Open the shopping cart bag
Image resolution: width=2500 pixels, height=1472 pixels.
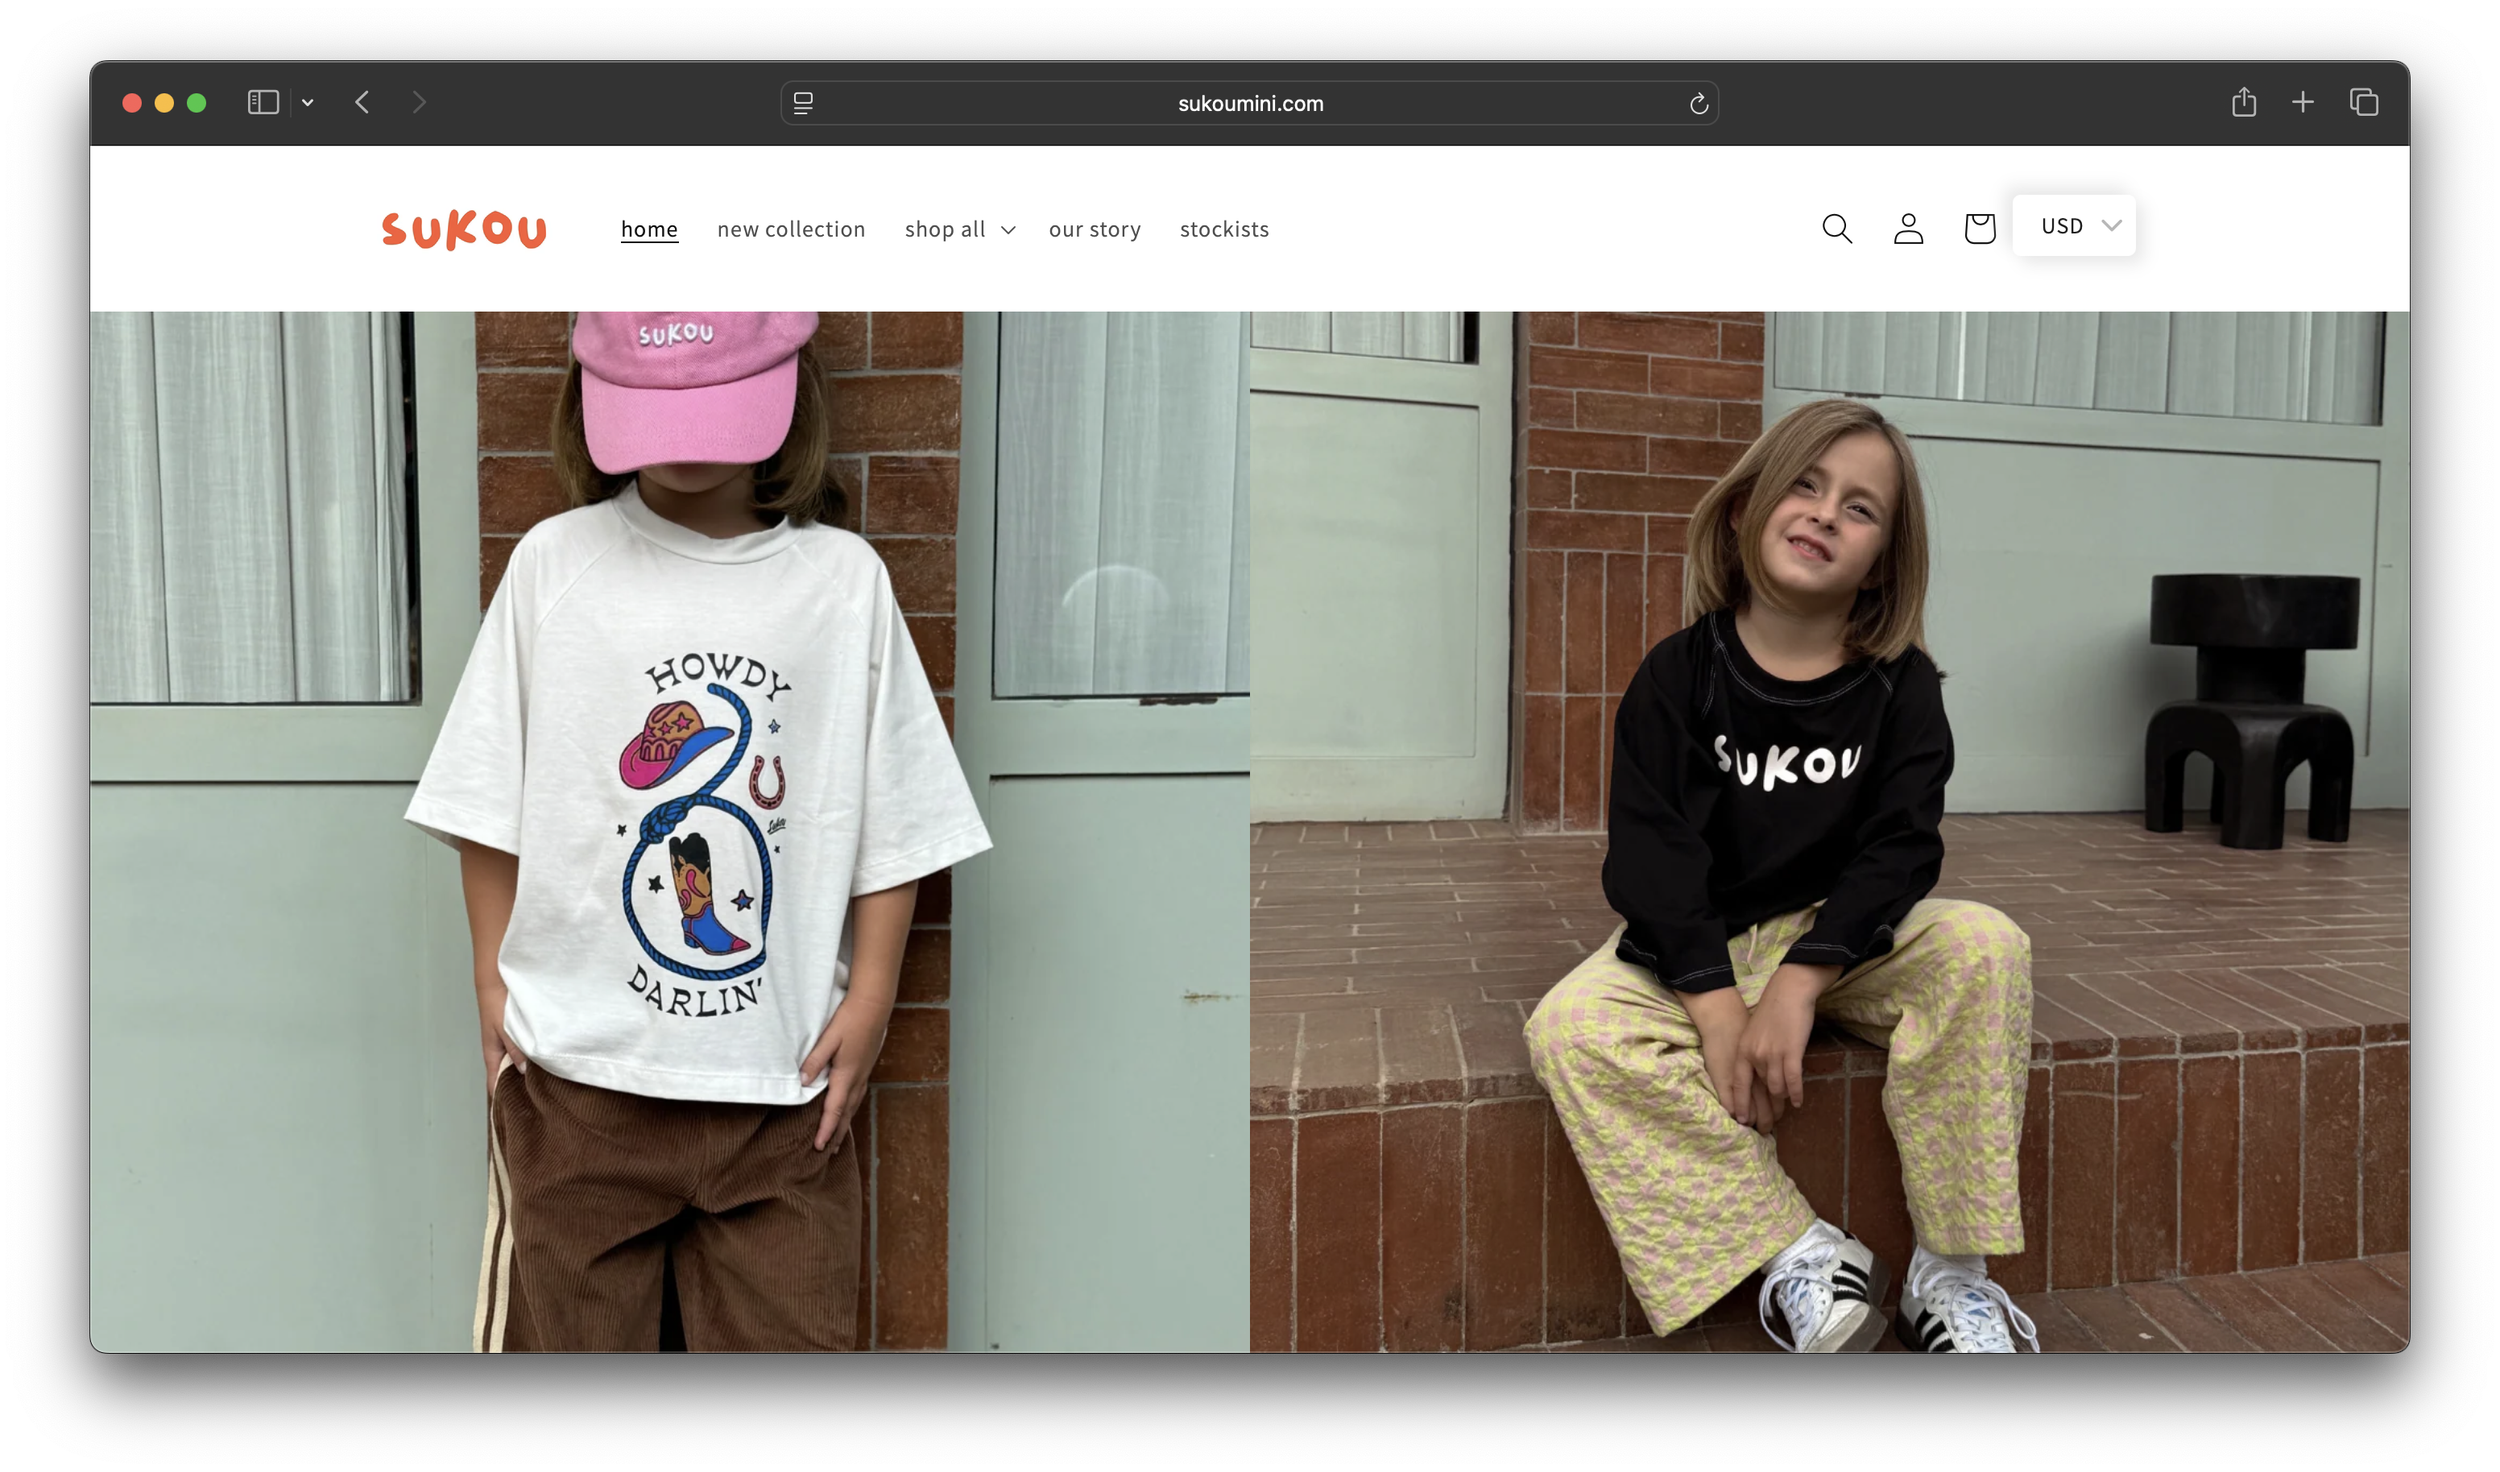click(1979, 229)
